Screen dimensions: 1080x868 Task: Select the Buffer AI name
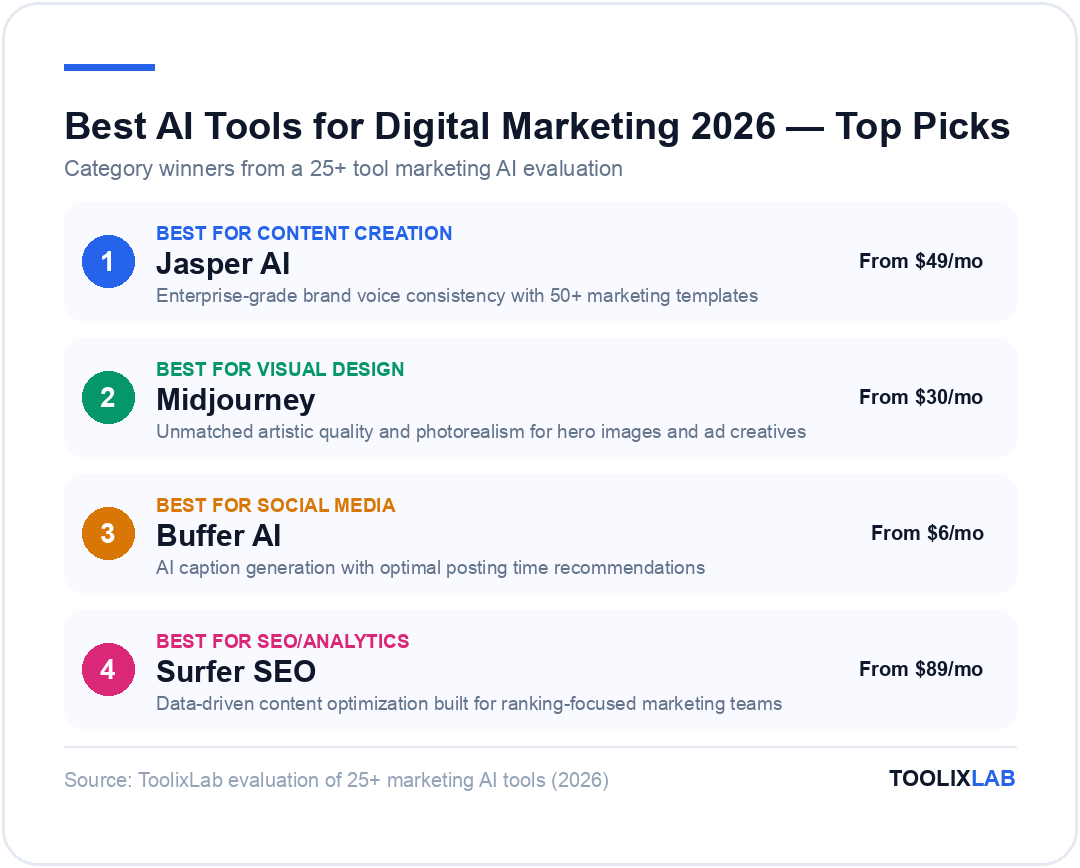pyautogui.click(x=218, y=536)
